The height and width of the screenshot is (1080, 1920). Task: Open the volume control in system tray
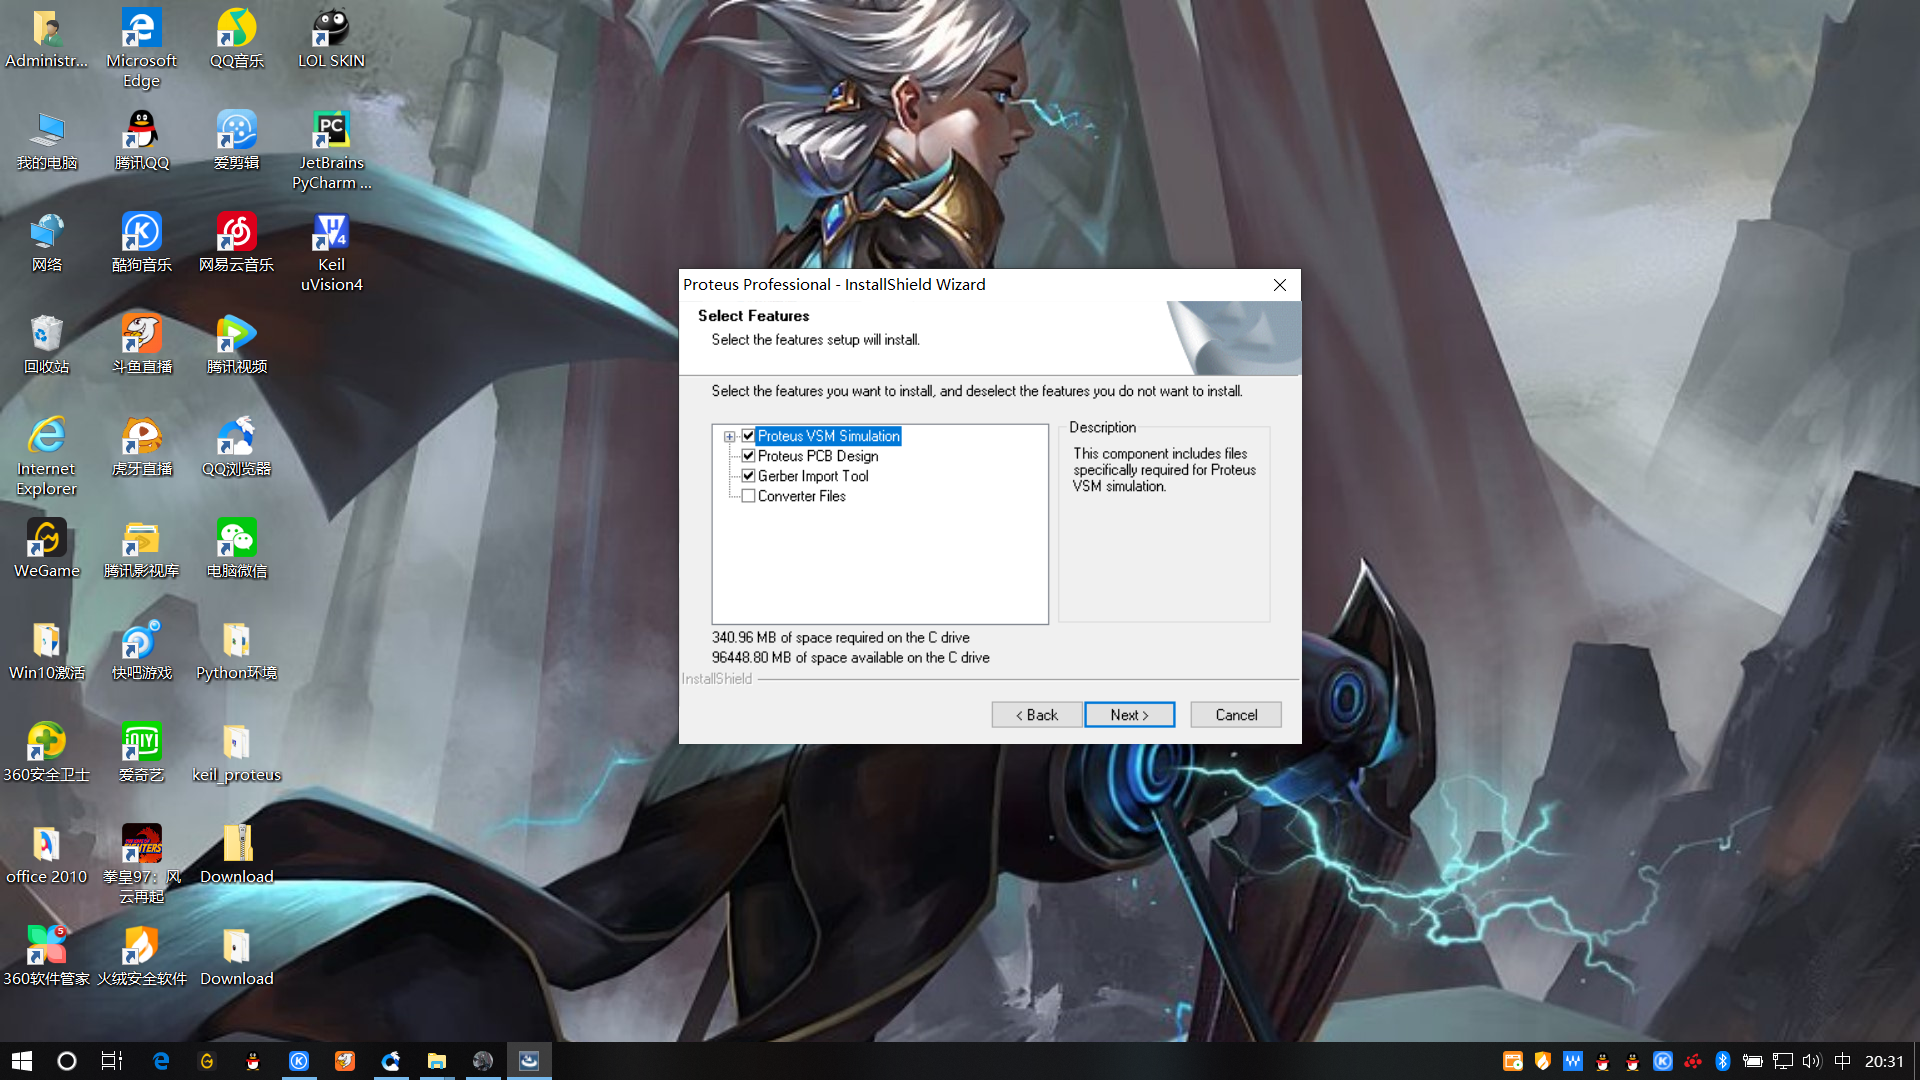pyautogui.click(x=1812, y=1061)
